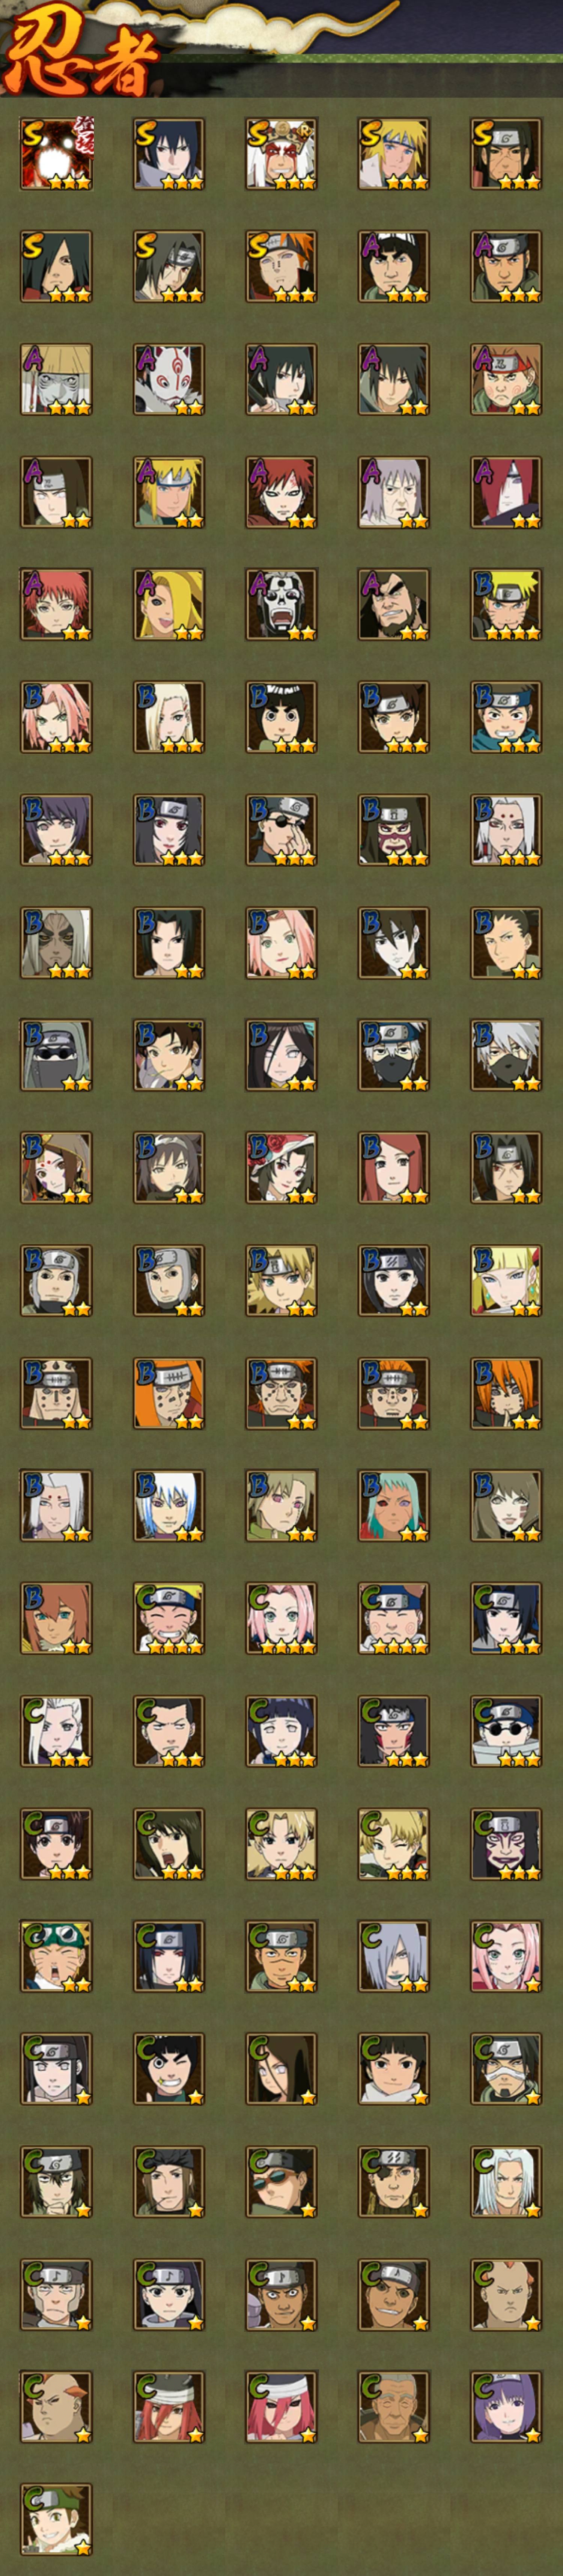563x2576 pixels.
Task: Pick the grinning four-star C-rank Naruto
Action: 169,1619
